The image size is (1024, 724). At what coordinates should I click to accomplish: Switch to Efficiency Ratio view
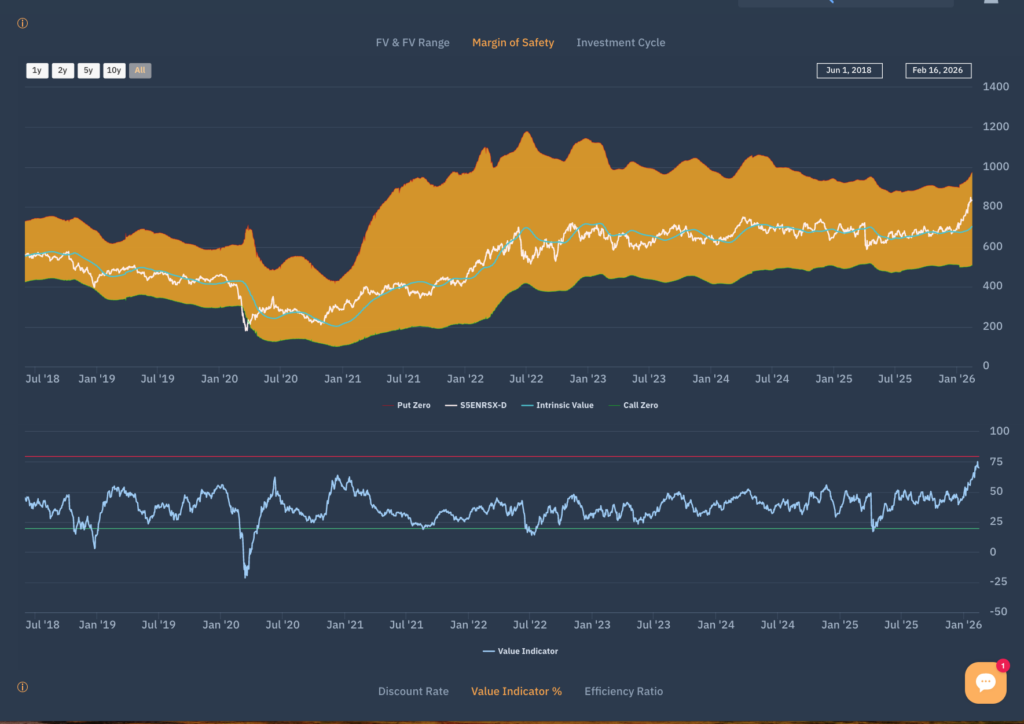(623, 691)
